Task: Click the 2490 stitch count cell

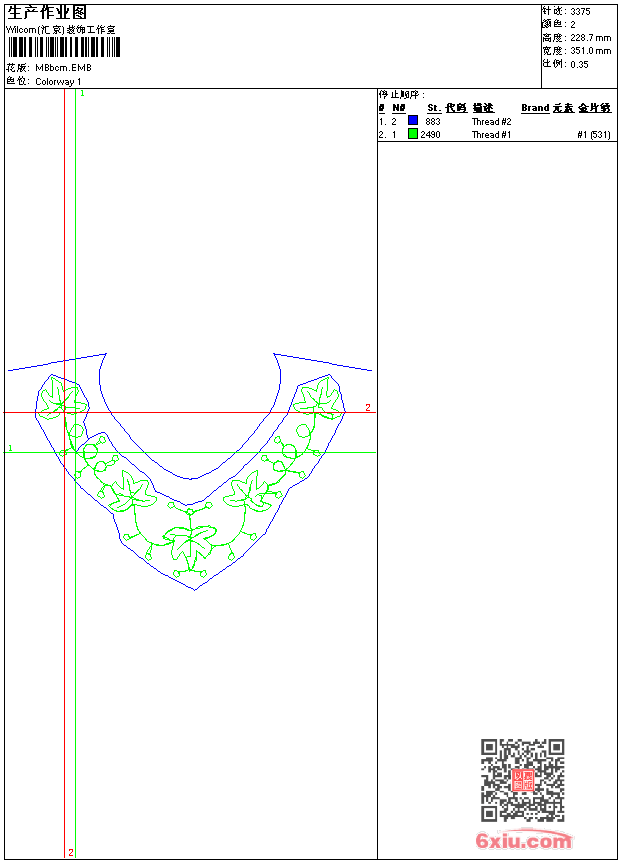Action: click(x=431, y=134)
